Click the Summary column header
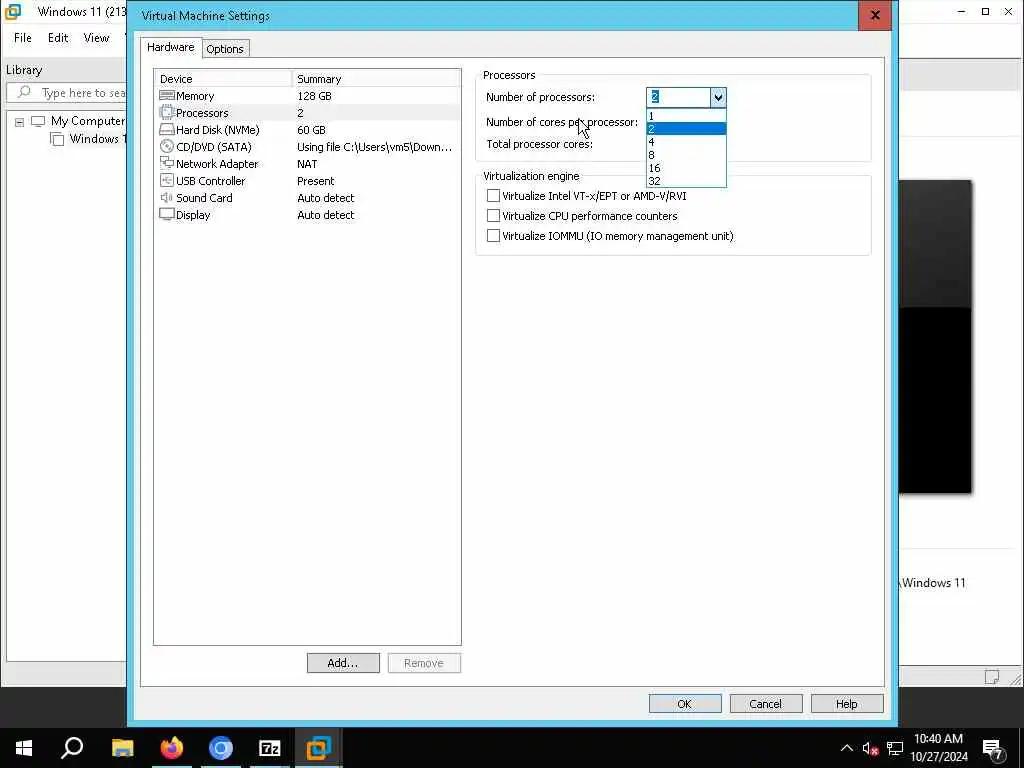The height and width of the screenshot is (768, 1024). point(376,78)
